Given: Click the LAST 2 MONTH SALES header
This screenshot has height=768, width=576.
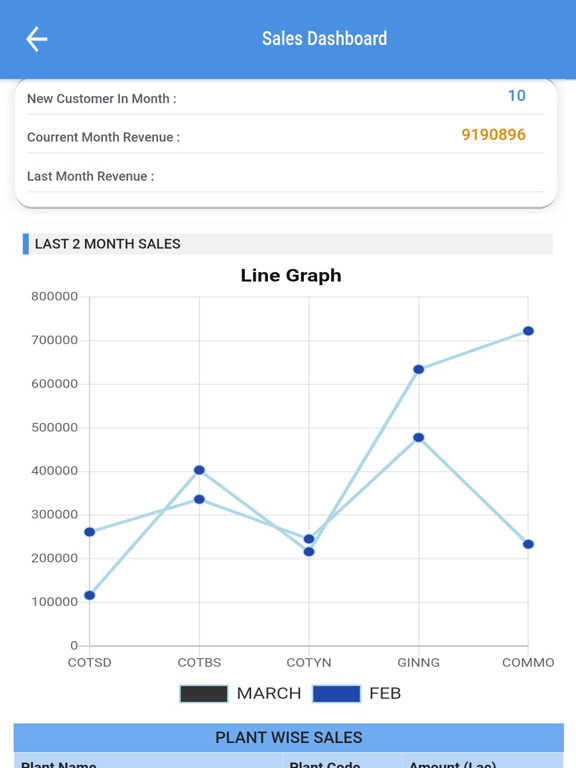Looking at the screenshot, I should [288, 244].
